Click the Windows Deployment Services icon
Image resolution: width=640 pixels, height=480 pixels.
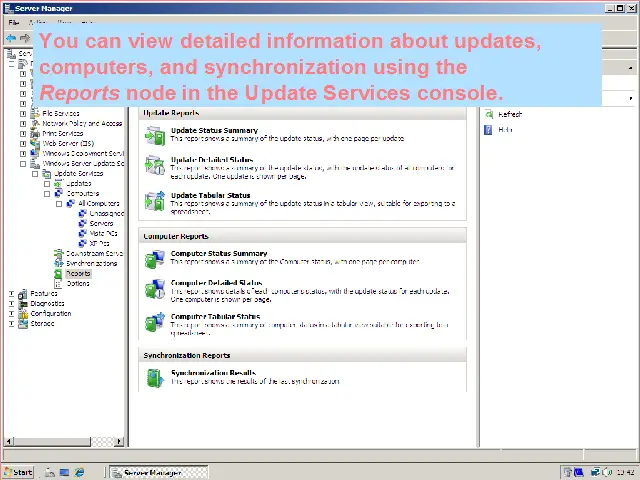[x=35, y=153]
